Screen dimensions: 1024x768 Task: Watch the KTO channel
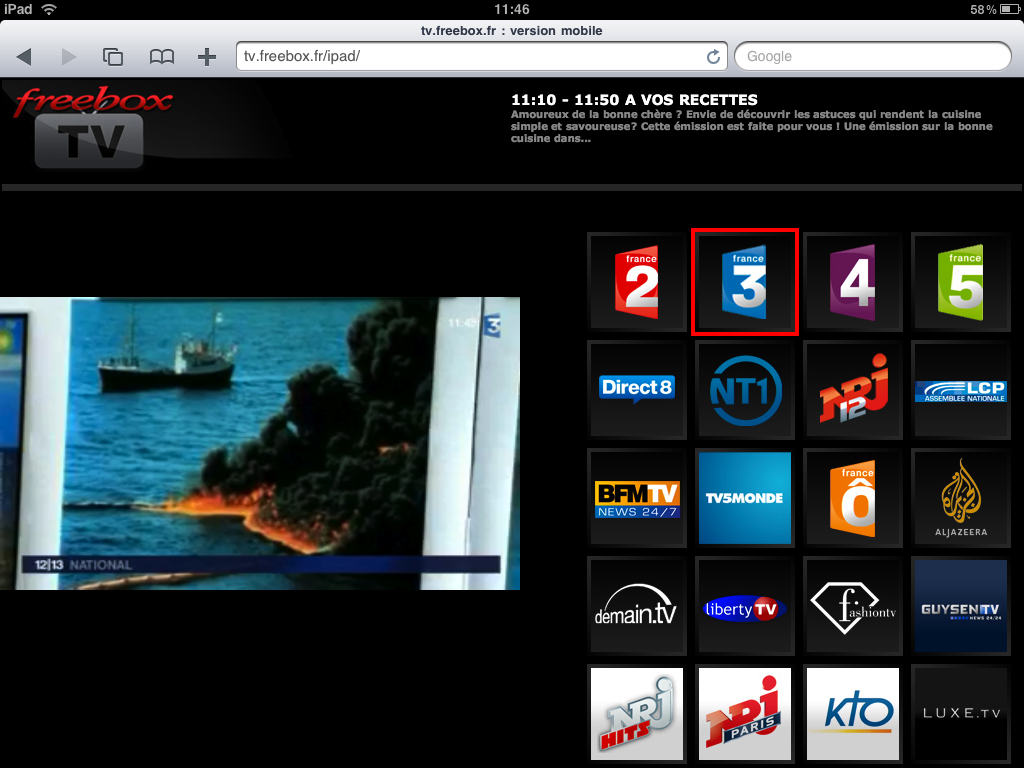pos(853,714)
